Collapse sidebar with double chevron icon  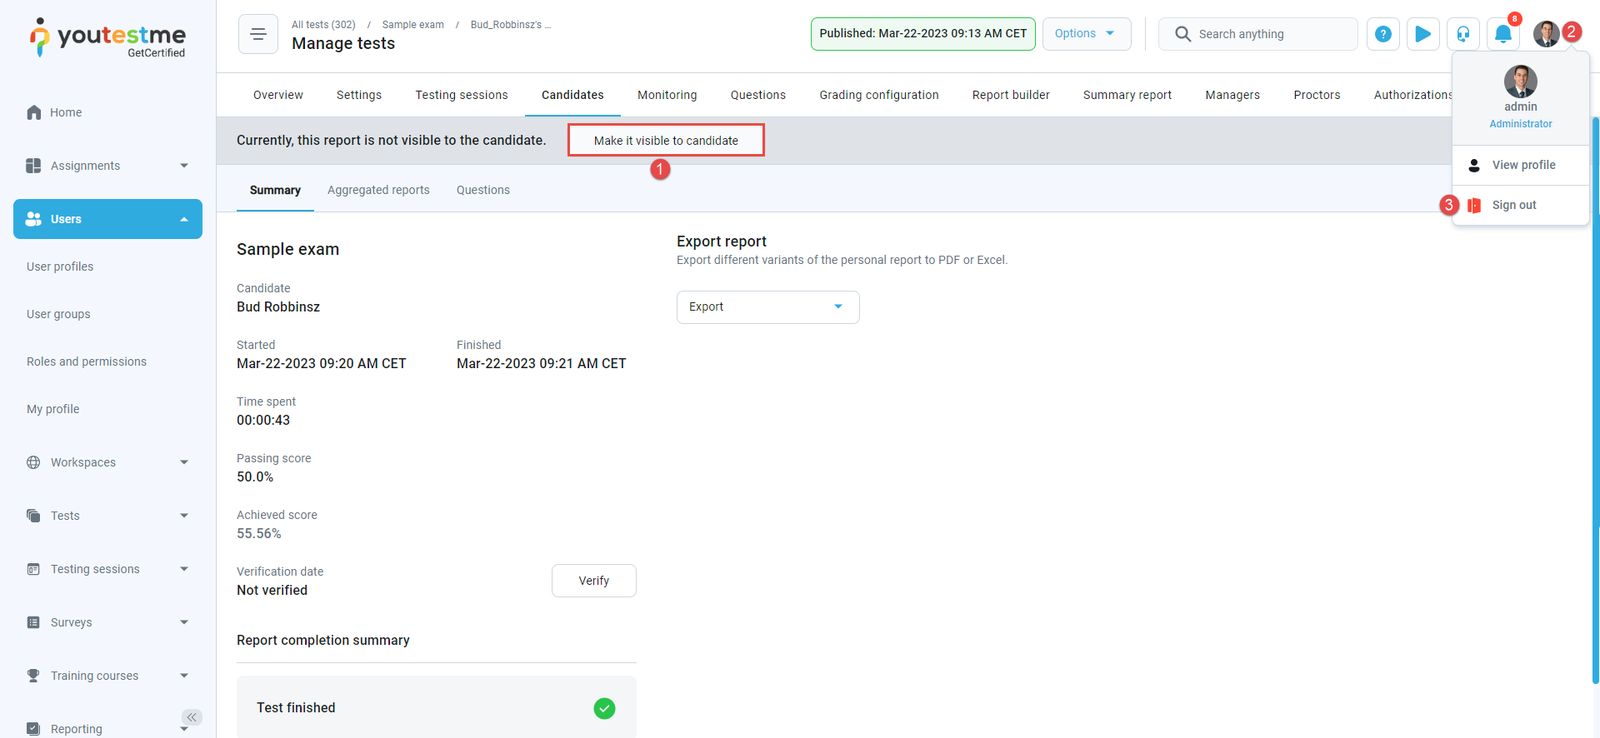(x=191, y=717)
